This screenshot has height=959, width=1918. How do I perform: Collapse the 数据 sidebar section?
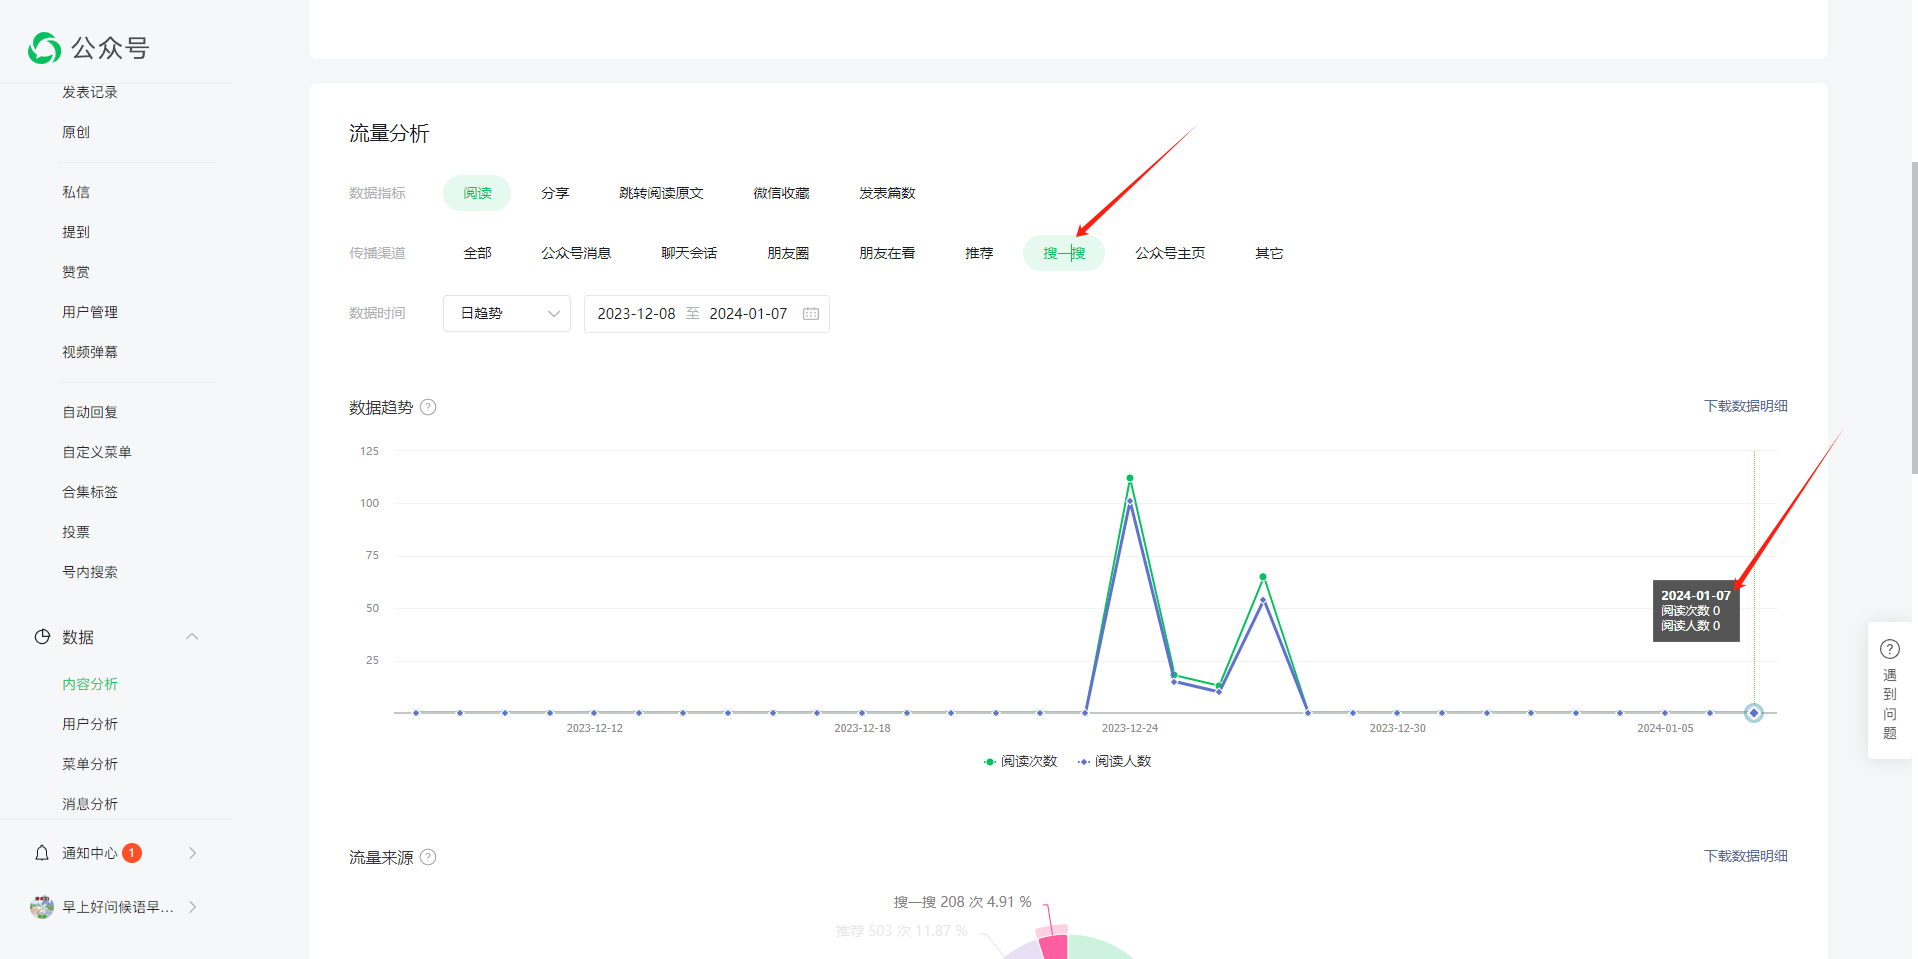click(x=192, y=637)
